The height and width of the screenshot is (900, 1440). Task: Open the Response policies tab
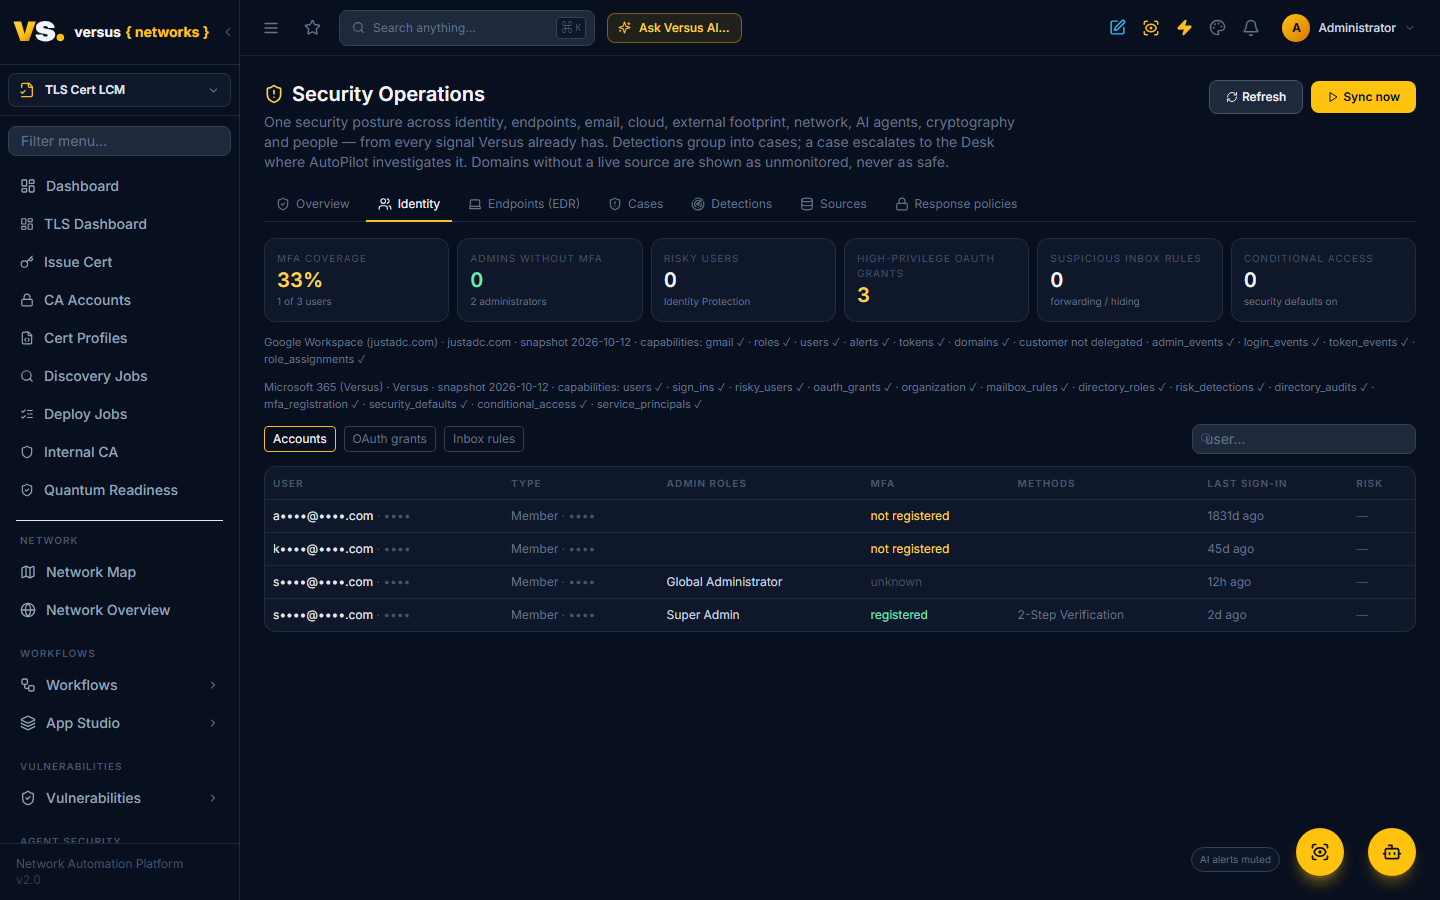tap(956, 204)
